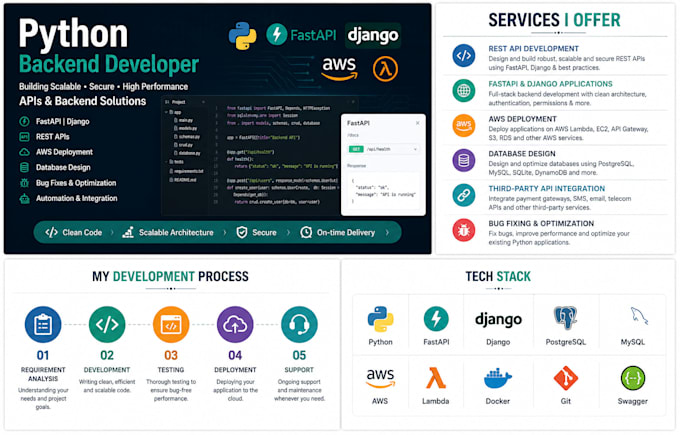Click the Git logo in Tech Stack
Image resolution: width=680 pixels, height=435 pixels.
[x=566, y=378]
